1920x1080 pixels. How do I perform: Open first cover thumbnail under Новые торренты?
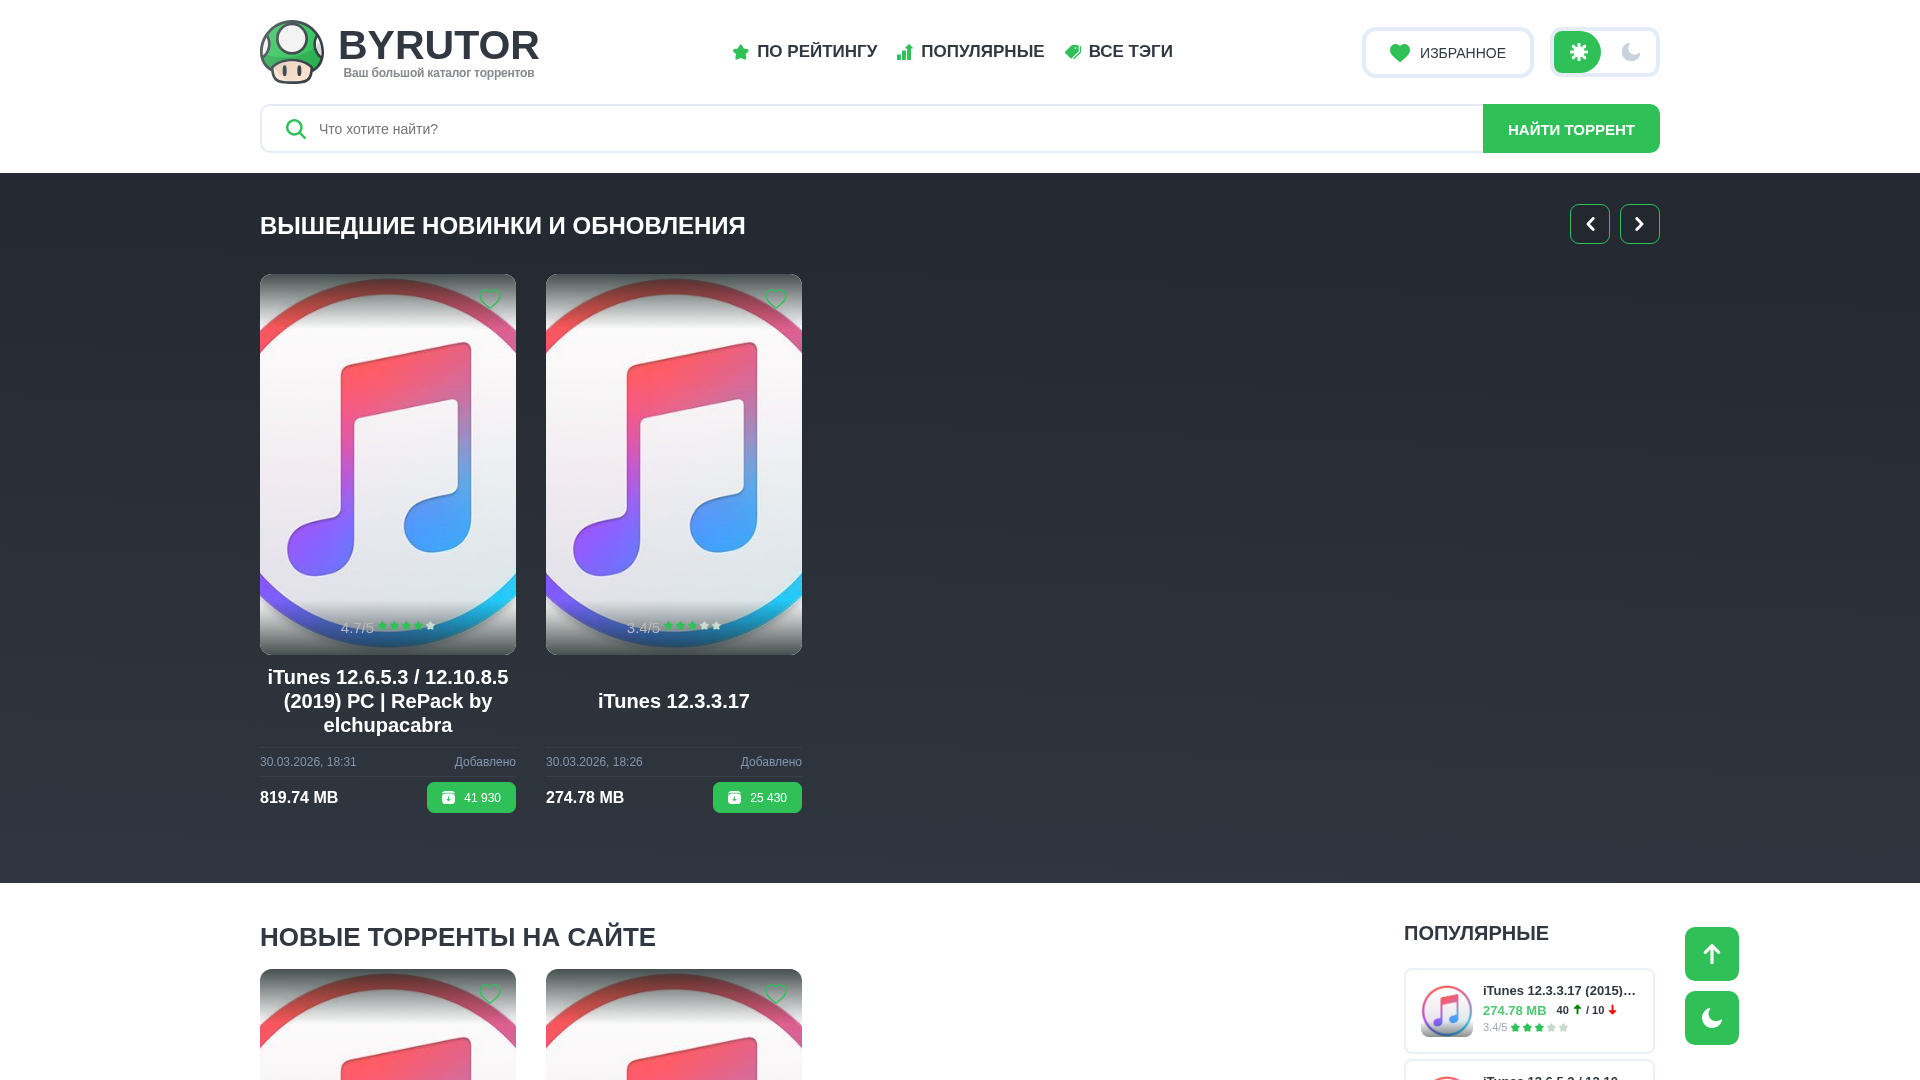[x=388, y=1024]
